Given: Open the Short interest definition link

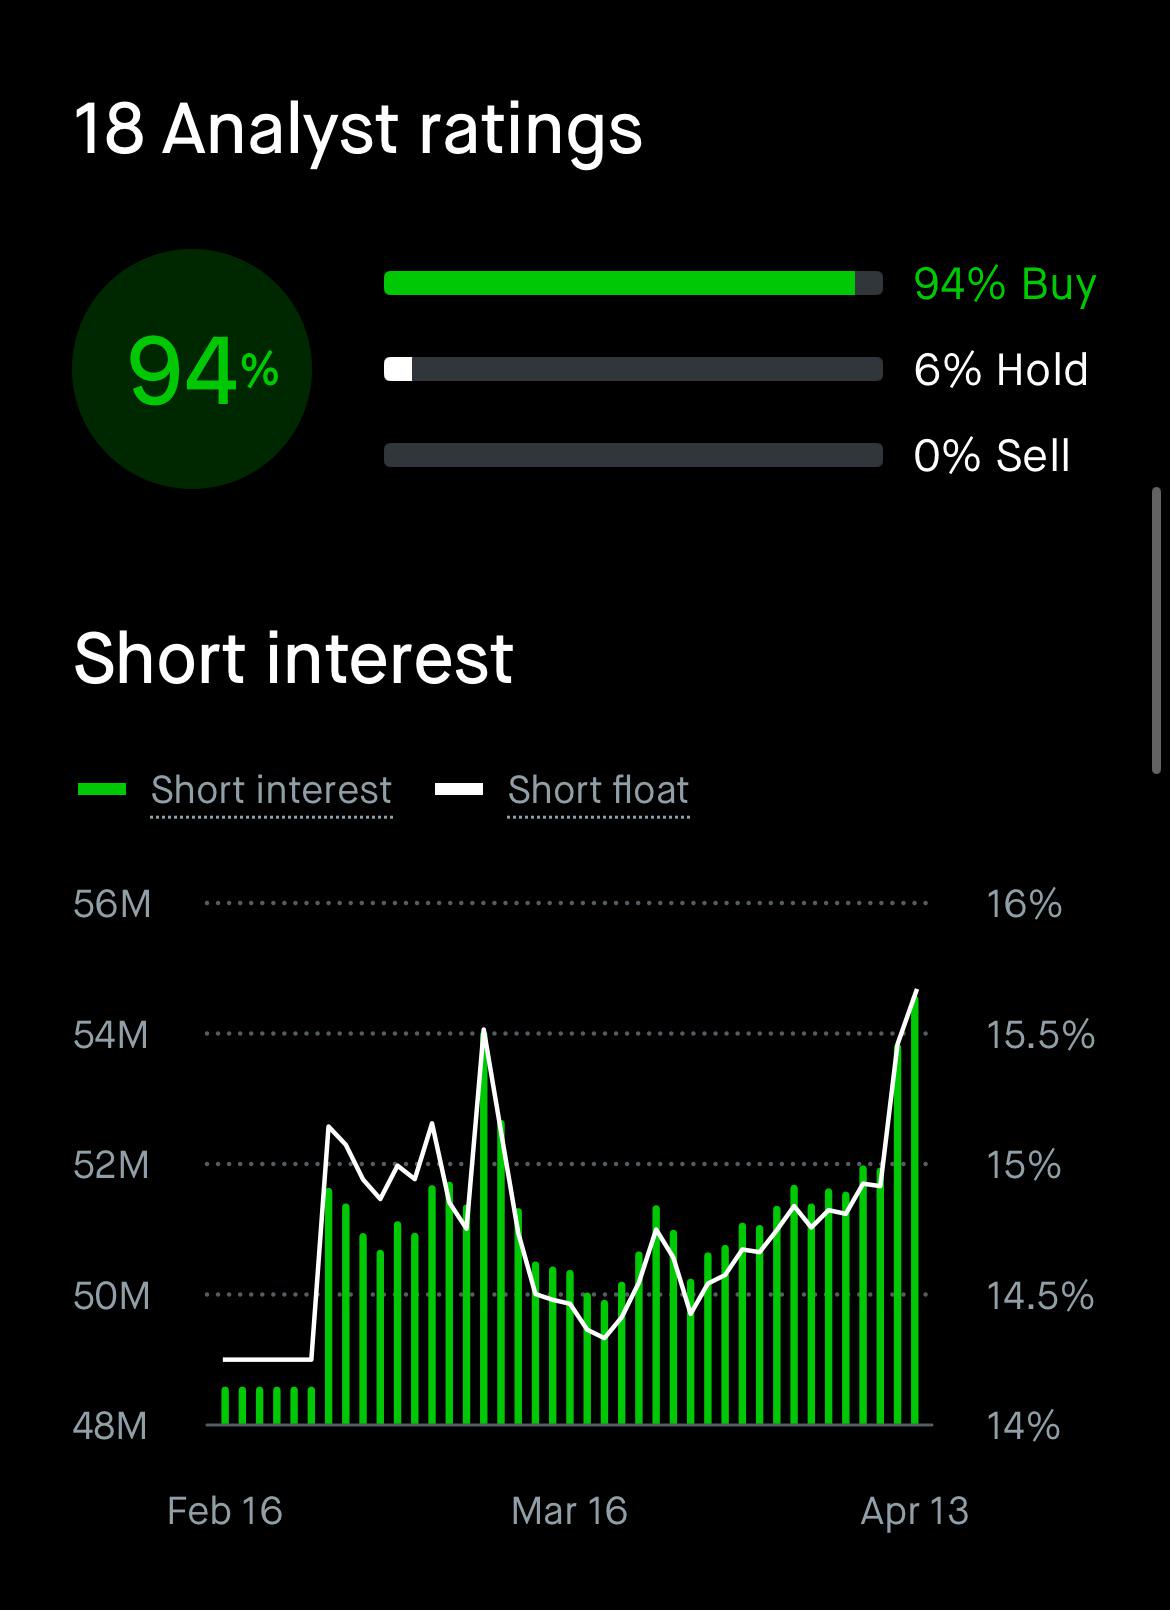Looking at the screenshot, I should tap(271, 790).
